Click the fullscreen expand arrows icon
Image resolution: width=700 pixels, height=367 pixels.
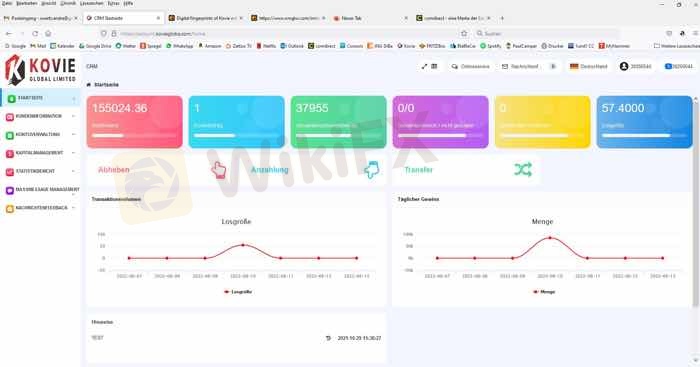pyautogui.click(x=424, y=66)
